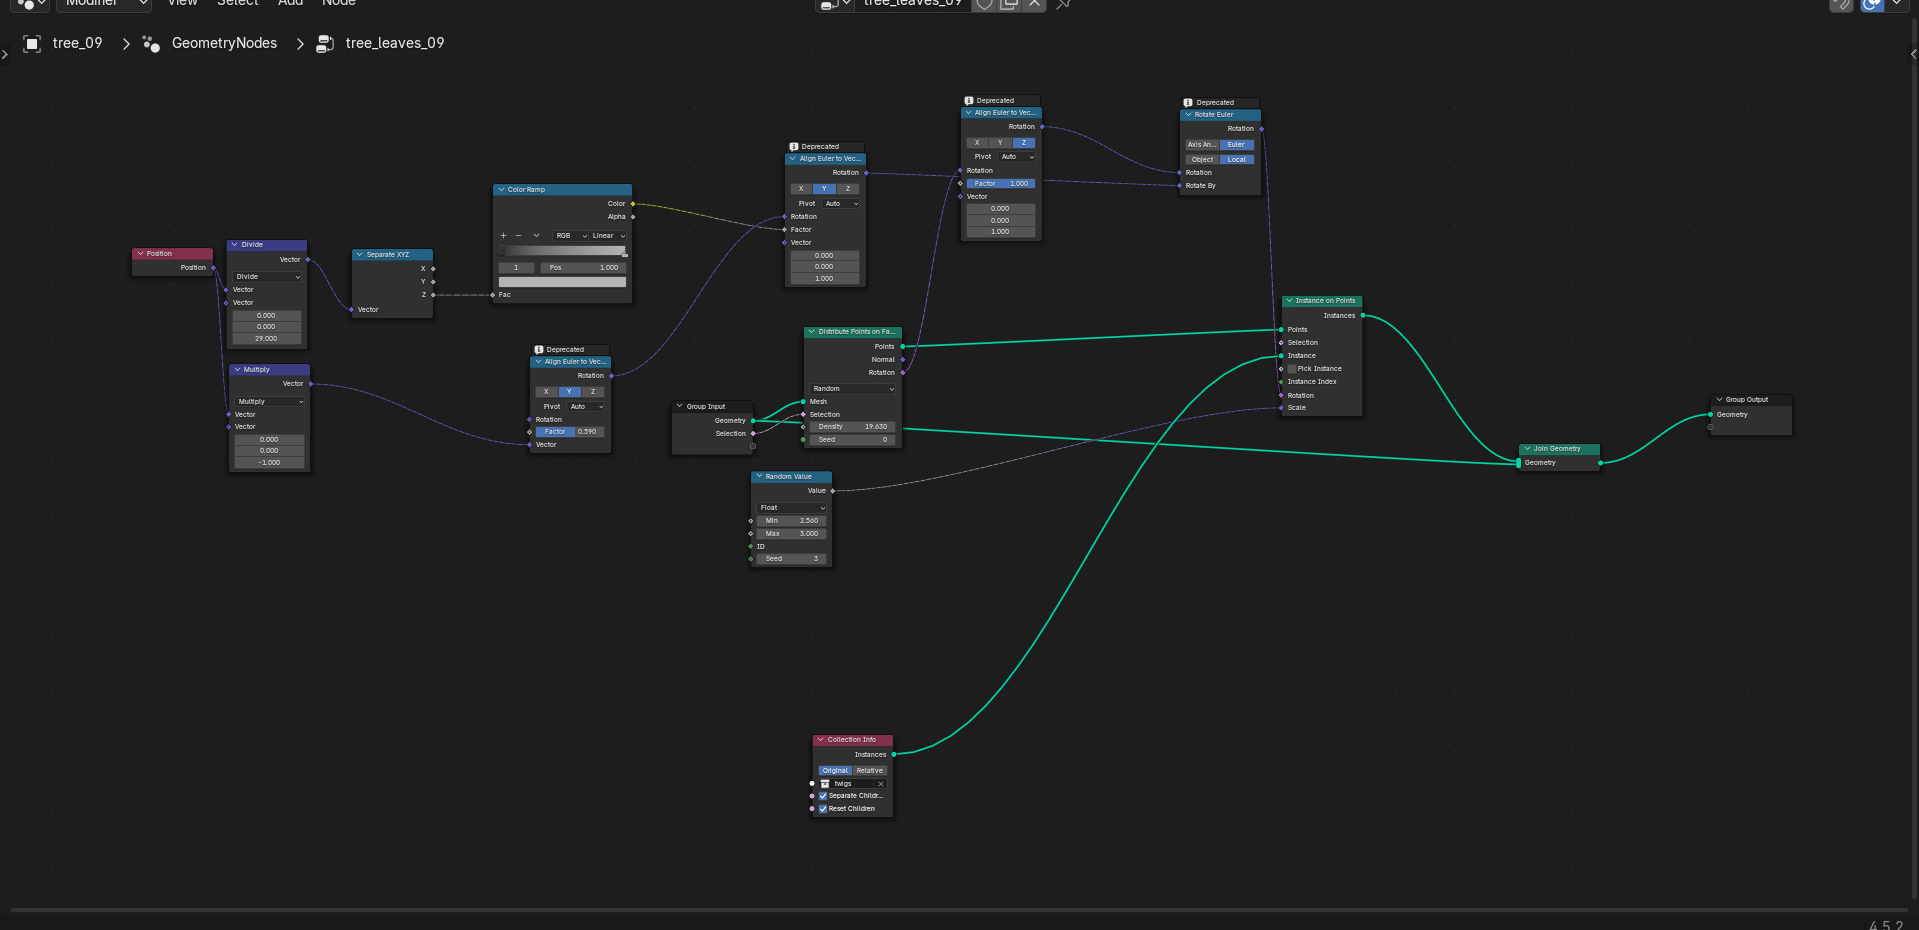
Task: Select the Distribute Points on Faces header
Action: 853,332
